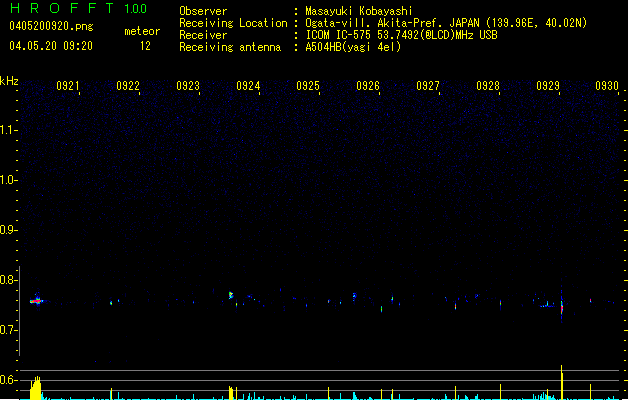Viewport: 629px width, 400px height.
Task: Click the date stamp 04.05.20 09:20
Action: [51, 46]
